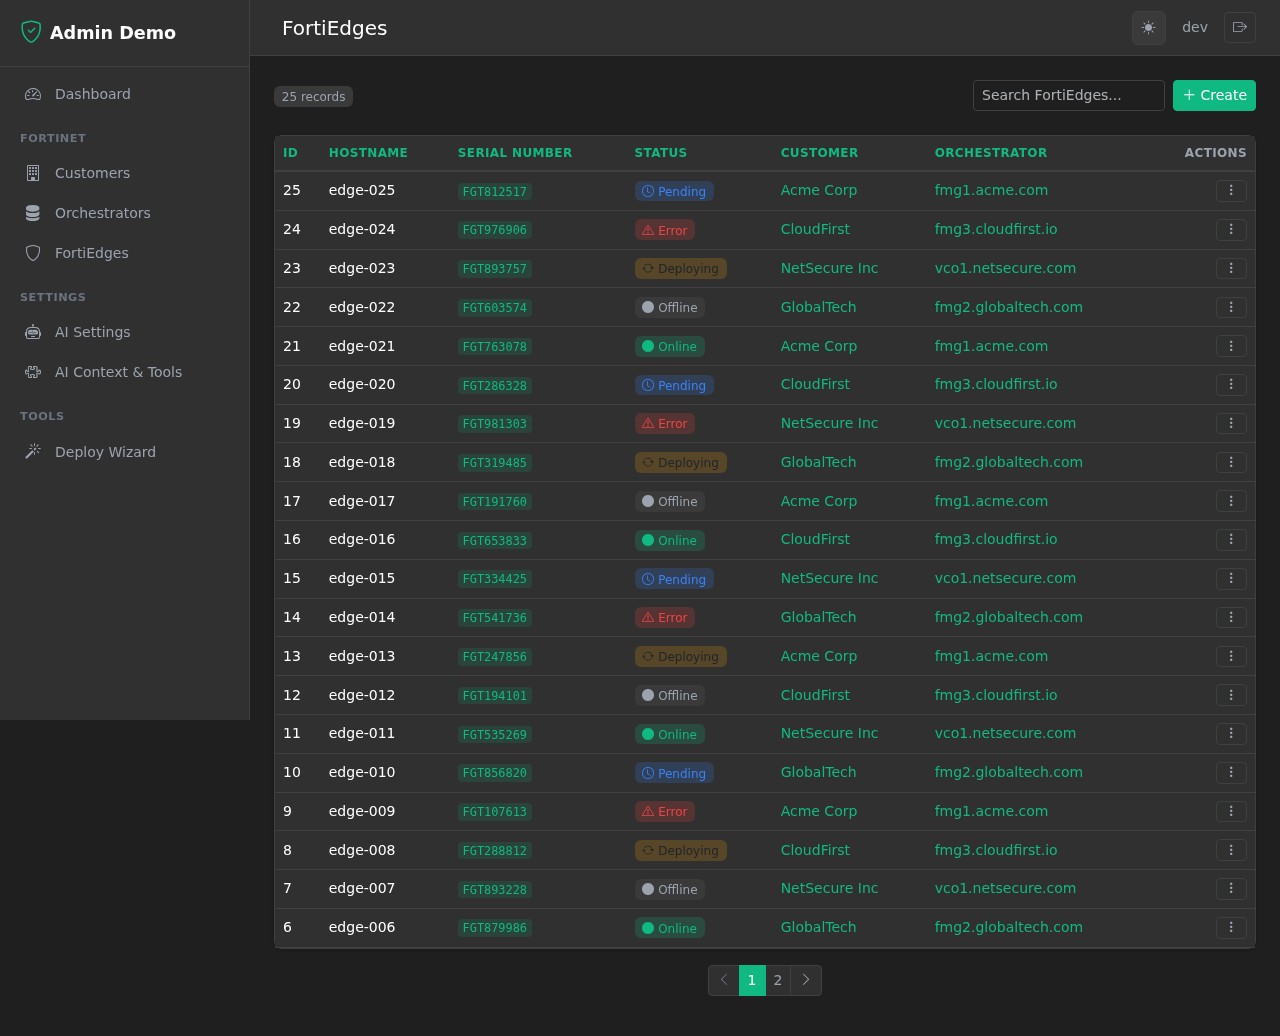
Task: Toggle the light/dark theme sun icon
Action: [x=1148, y=28]
